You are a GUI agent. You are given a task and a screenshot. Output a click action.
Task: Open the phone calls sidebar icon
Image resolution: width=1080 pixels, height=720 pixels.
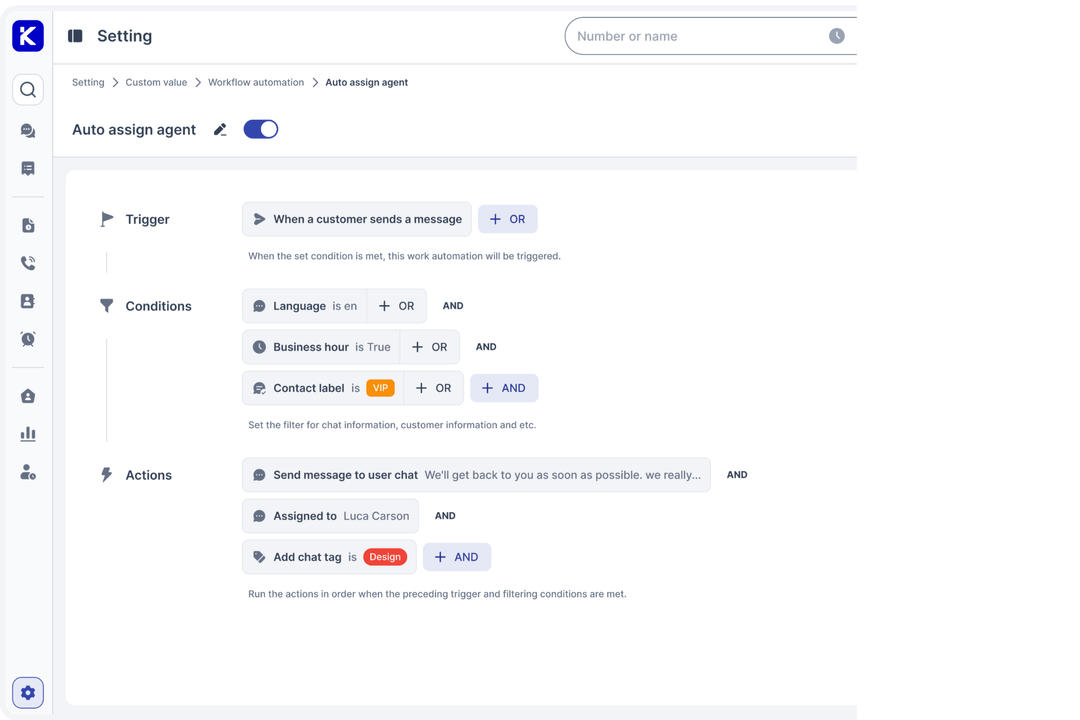click(27, 263)
